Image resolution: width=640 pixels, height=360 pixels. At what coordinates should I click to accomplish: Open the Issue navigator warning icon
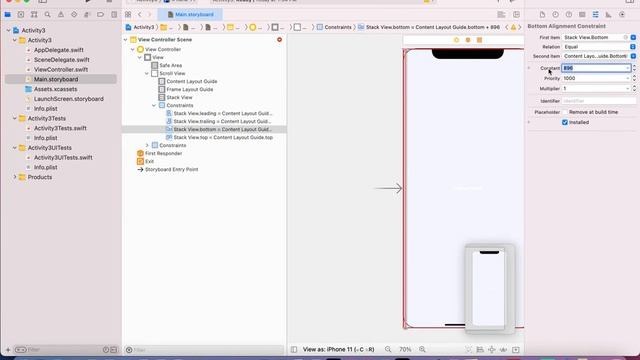point(61,15)
